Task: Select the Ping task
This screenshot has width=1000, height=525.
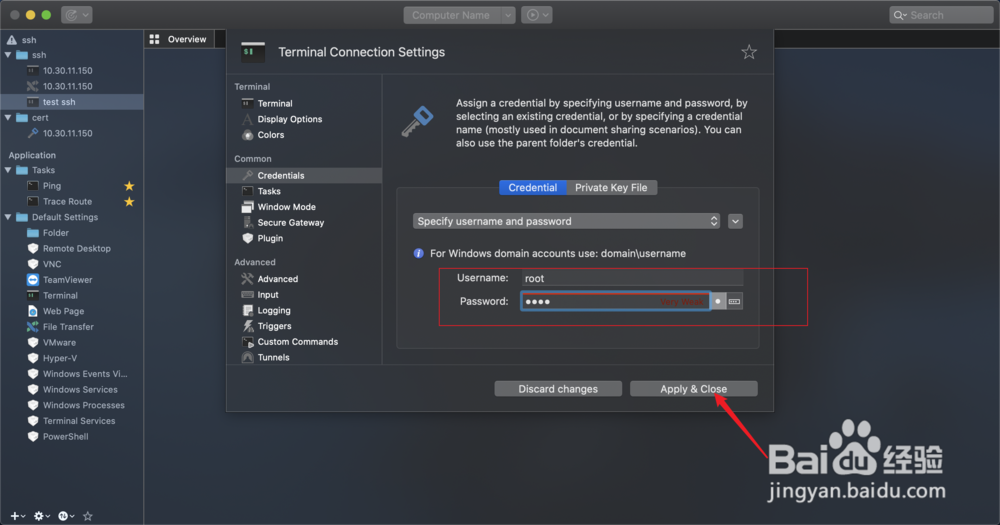Action: coord(52,186)
